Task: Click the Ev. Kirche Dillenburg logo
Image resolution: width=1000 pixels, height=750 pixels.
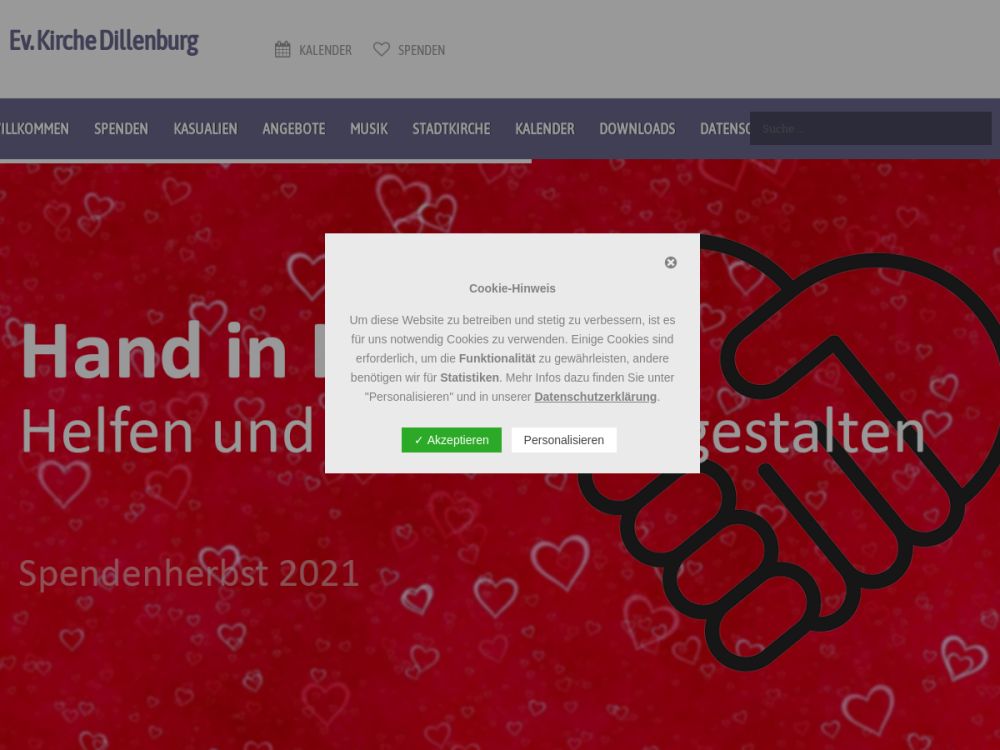Action: tap(104, 41)
